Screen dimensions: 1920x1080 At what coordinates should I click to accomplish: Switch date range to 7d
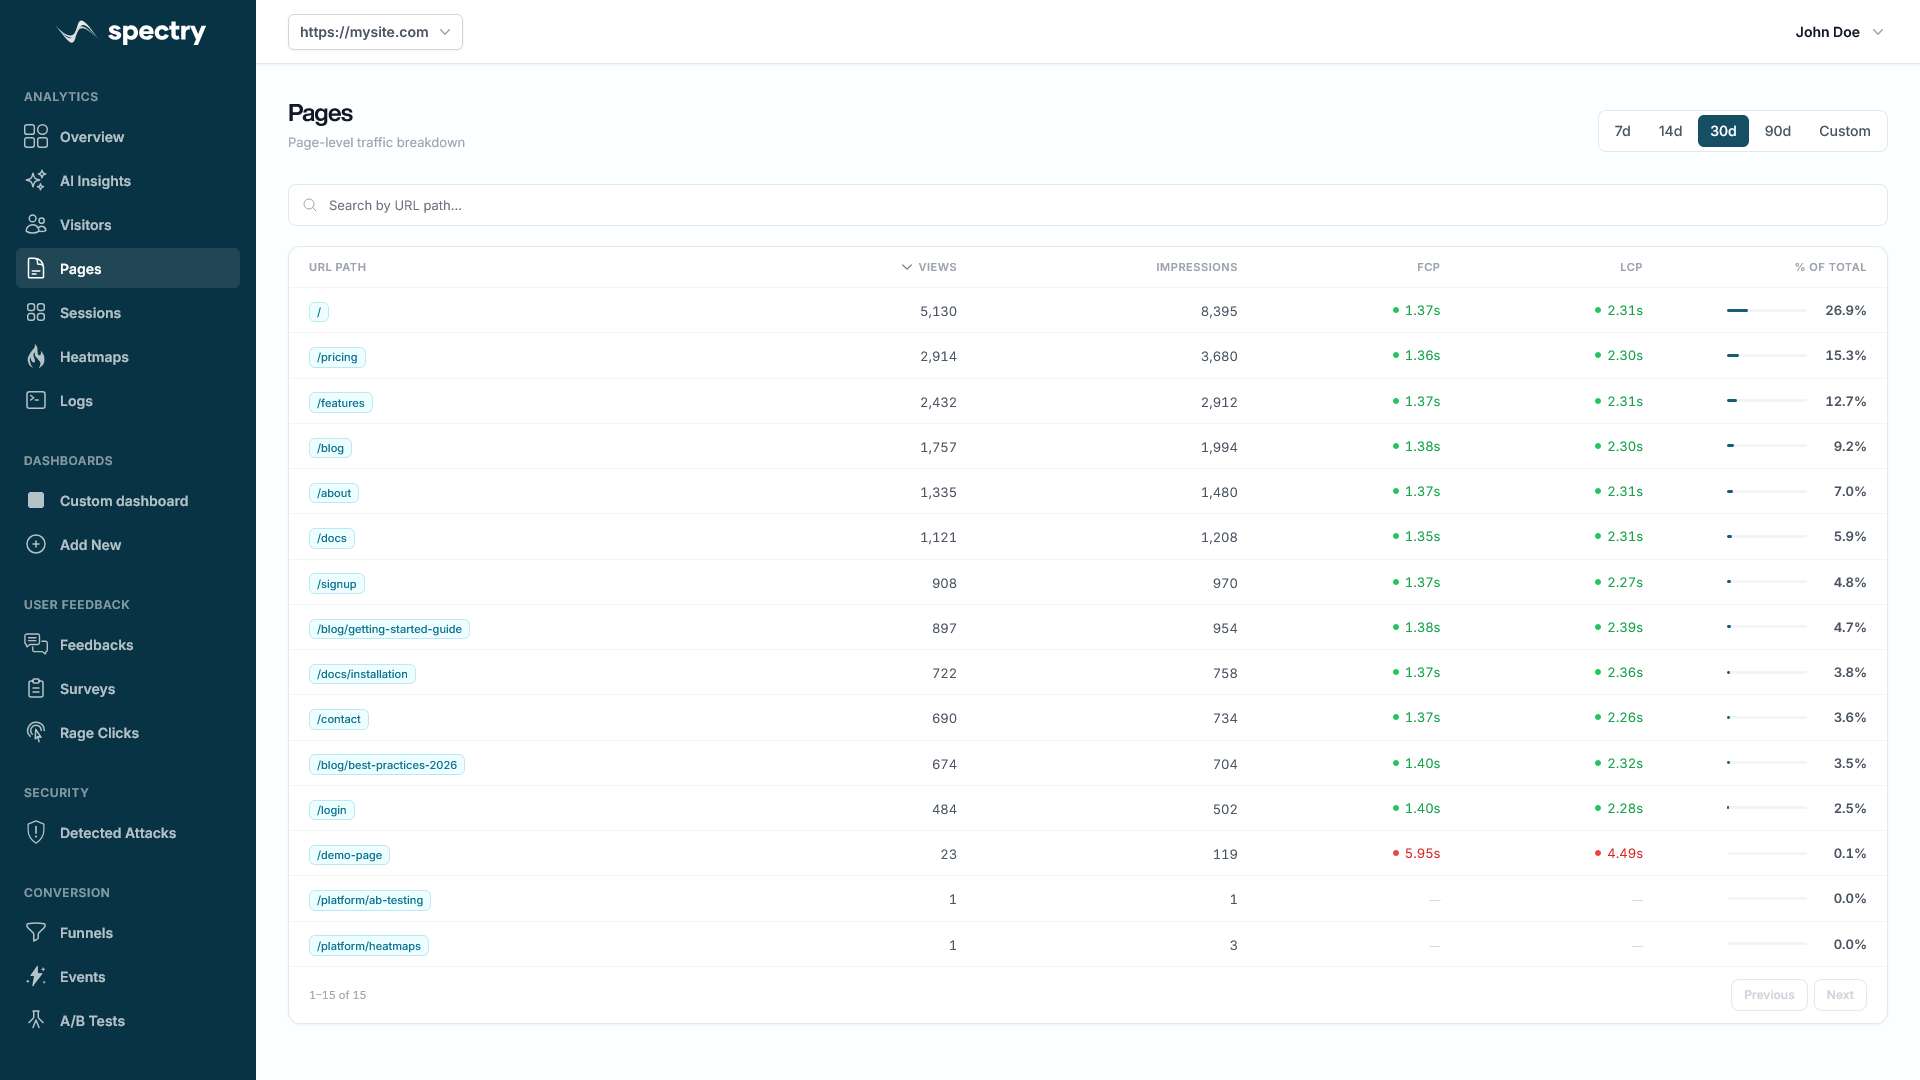tap(1622, 131)
